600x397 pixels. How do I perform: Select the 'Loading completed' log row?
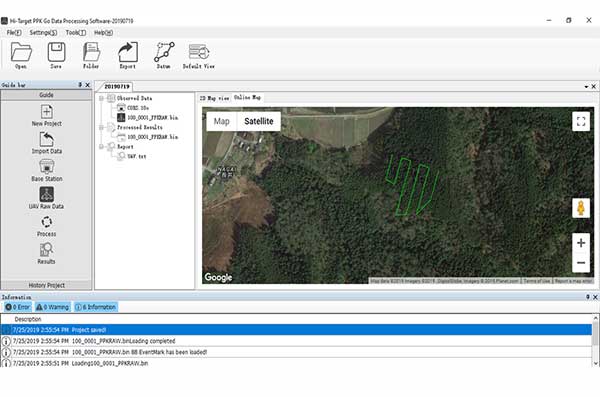click(x=297, y=341)
